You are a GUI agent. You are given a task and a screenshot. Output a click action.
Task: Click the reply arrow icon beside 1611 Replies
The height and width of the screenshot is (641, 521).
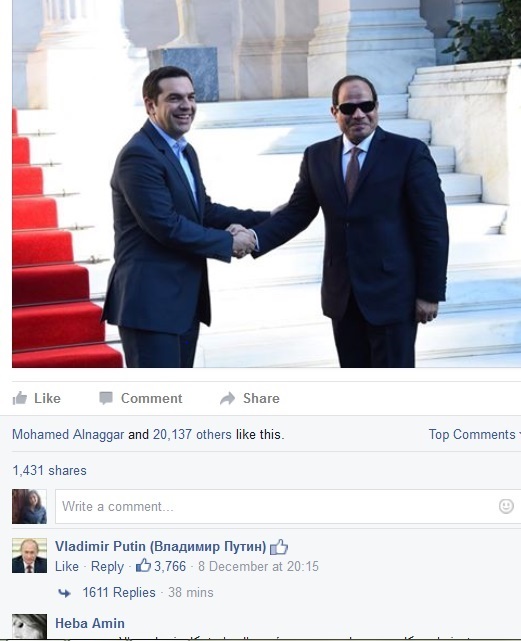[64, 593]
